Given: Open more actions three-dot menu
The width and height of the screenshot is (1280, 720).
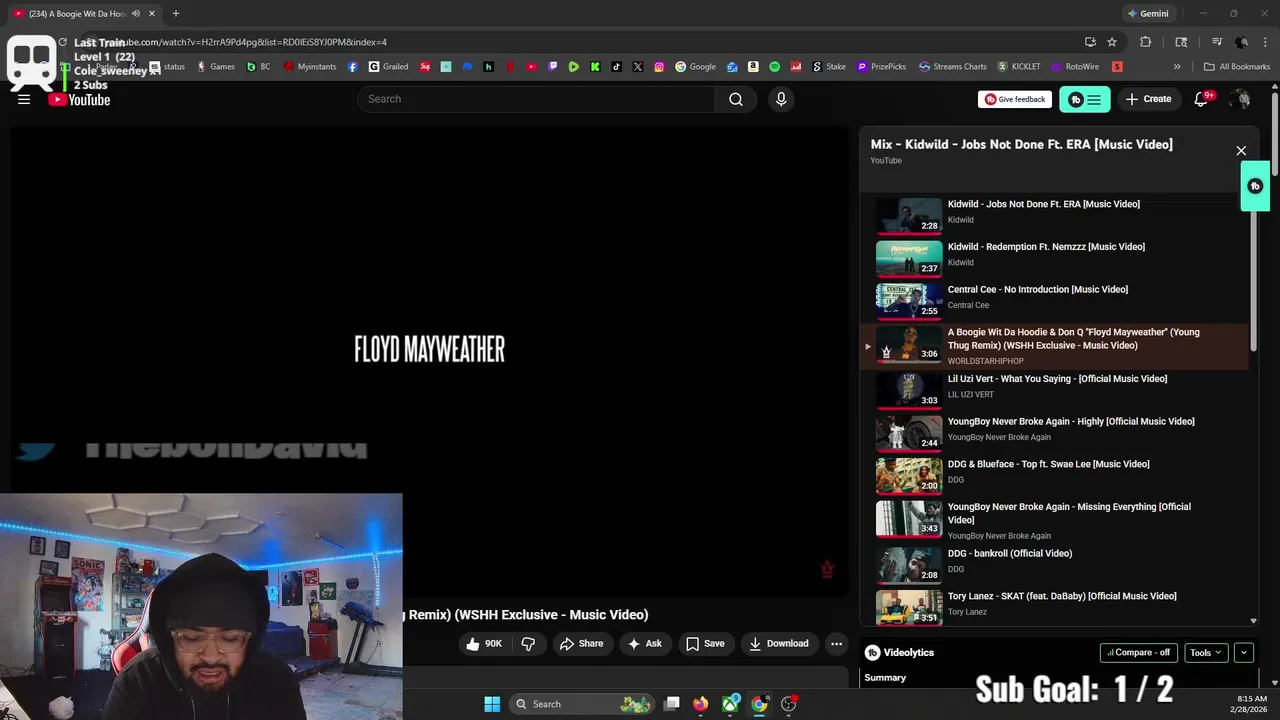Looking at the screenshot, I should [x=837, y=644].
